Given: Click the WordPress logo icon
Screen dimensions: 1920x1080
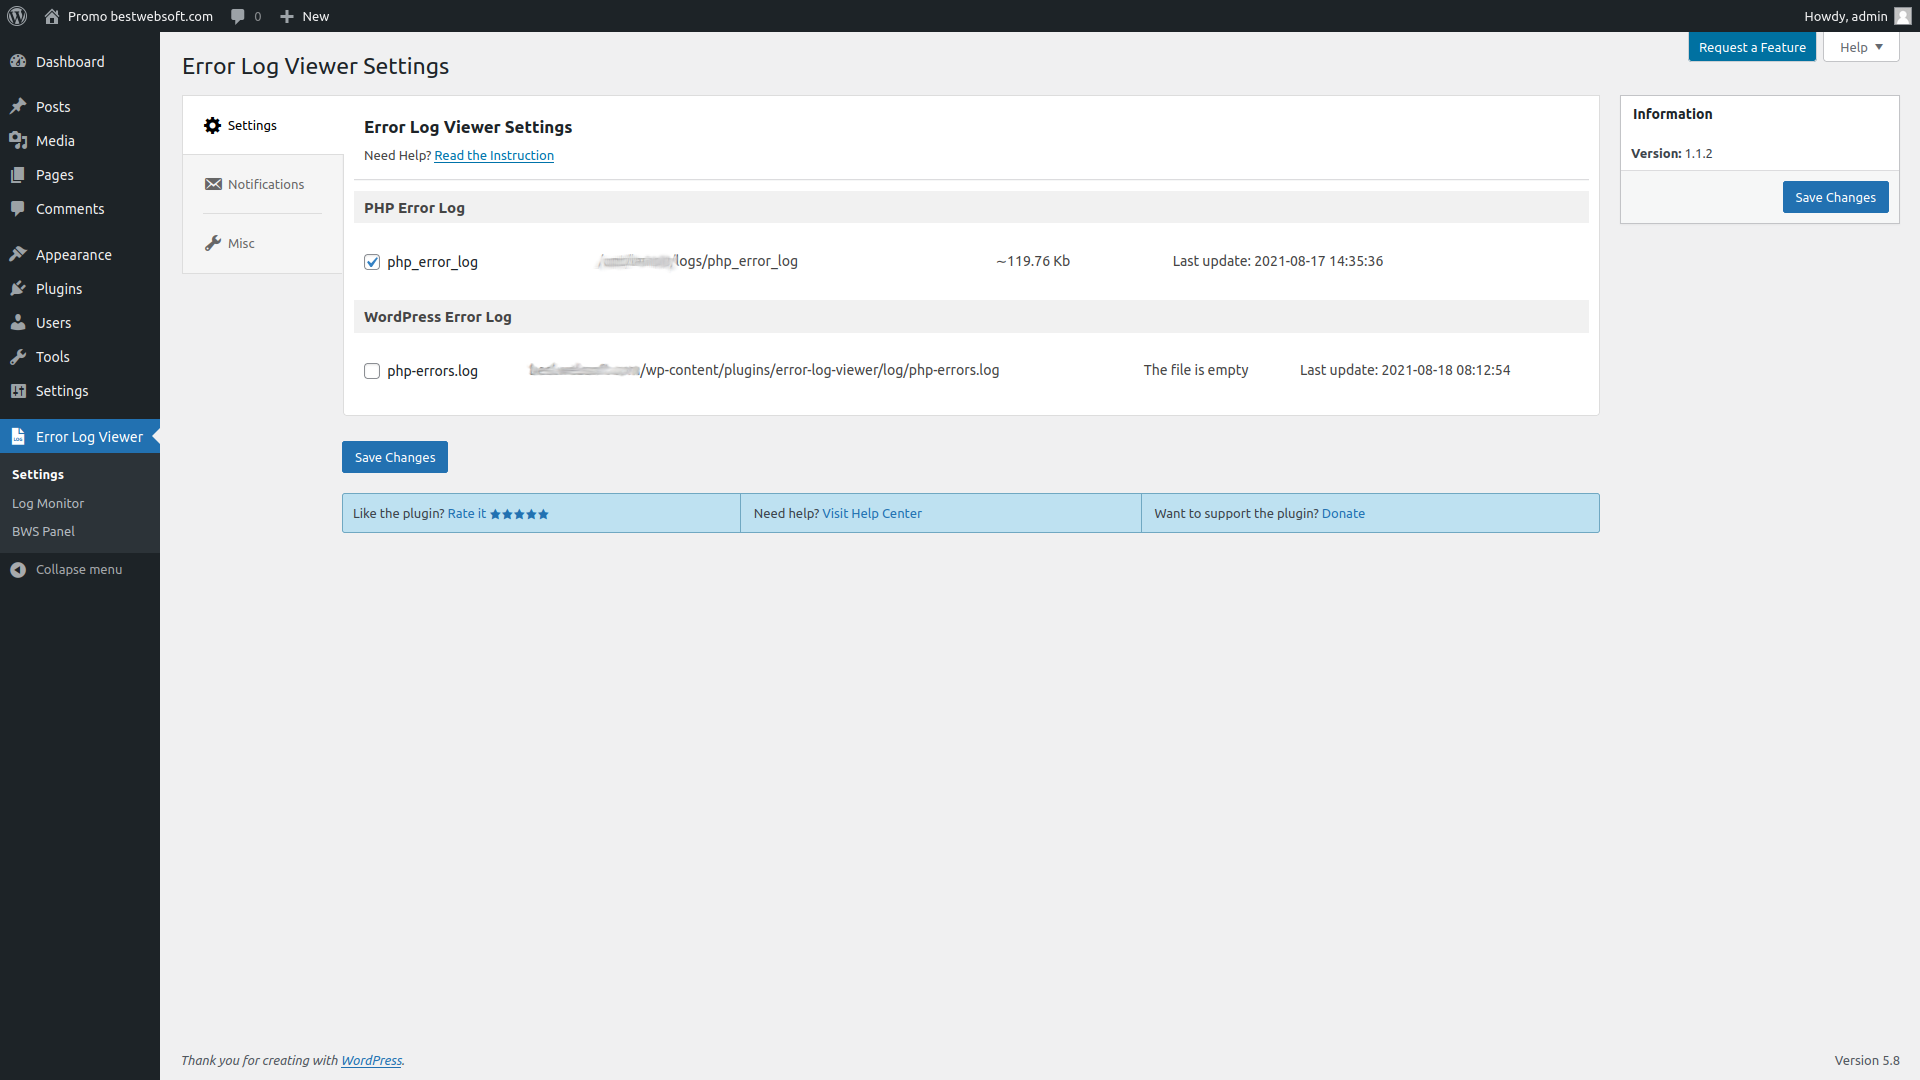Looking at the screenshot, I should click(x=17, y=16).
